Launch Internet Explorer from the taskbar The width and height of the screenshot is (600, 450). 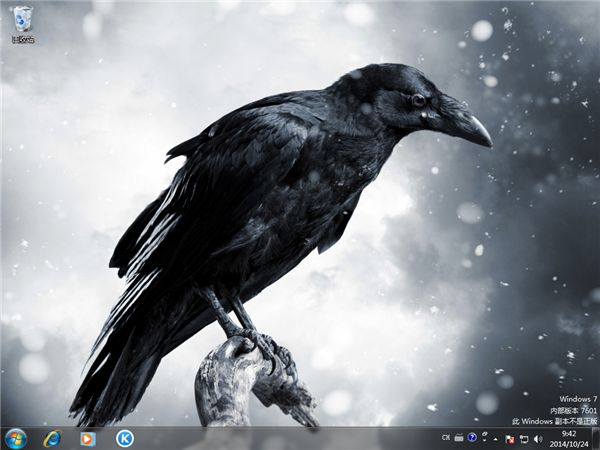tap(52, 438)
